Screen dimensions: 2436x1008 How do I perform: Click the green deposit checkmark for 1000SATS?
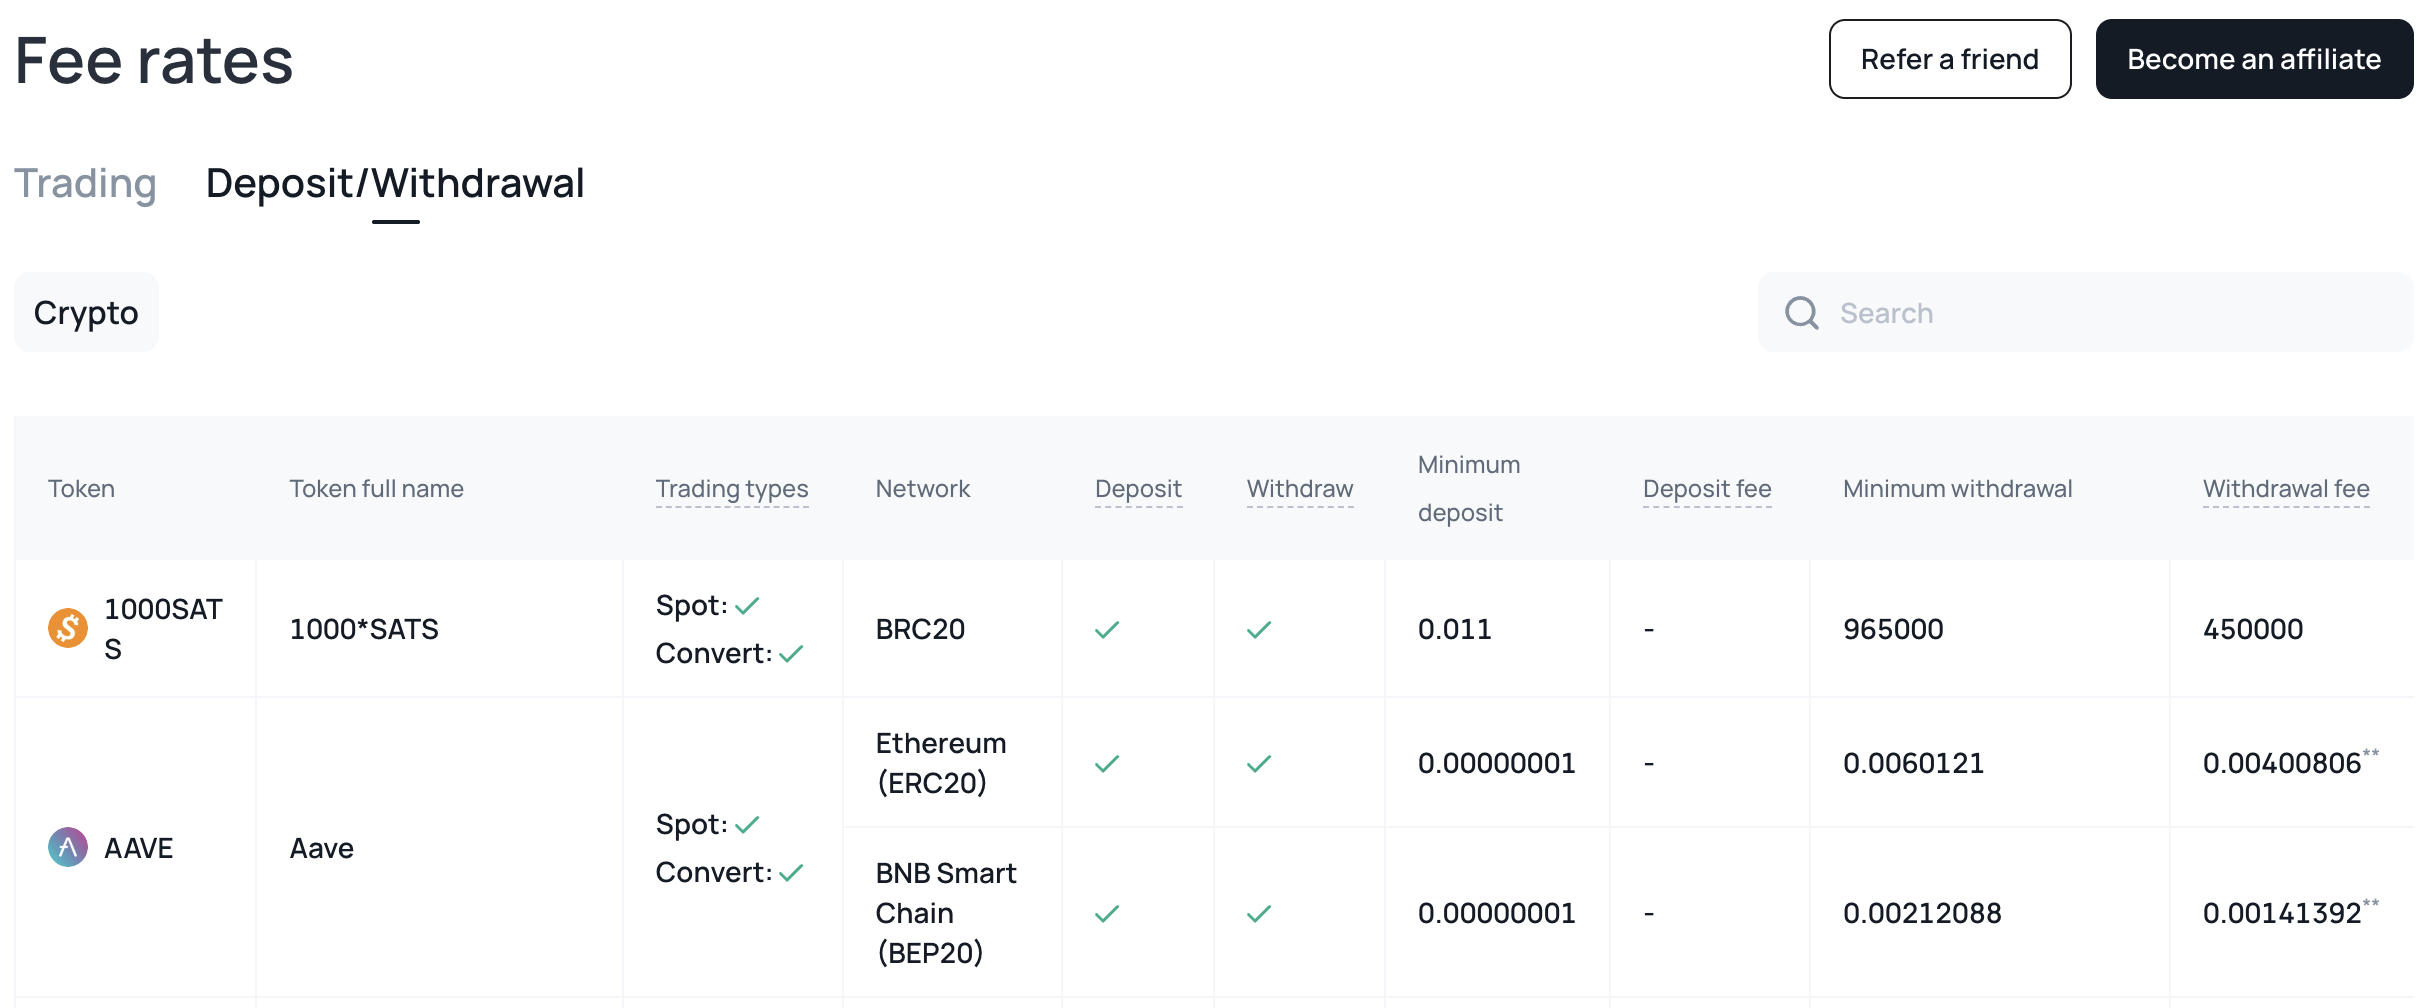pyautogui.click(x=1106, y=629)
